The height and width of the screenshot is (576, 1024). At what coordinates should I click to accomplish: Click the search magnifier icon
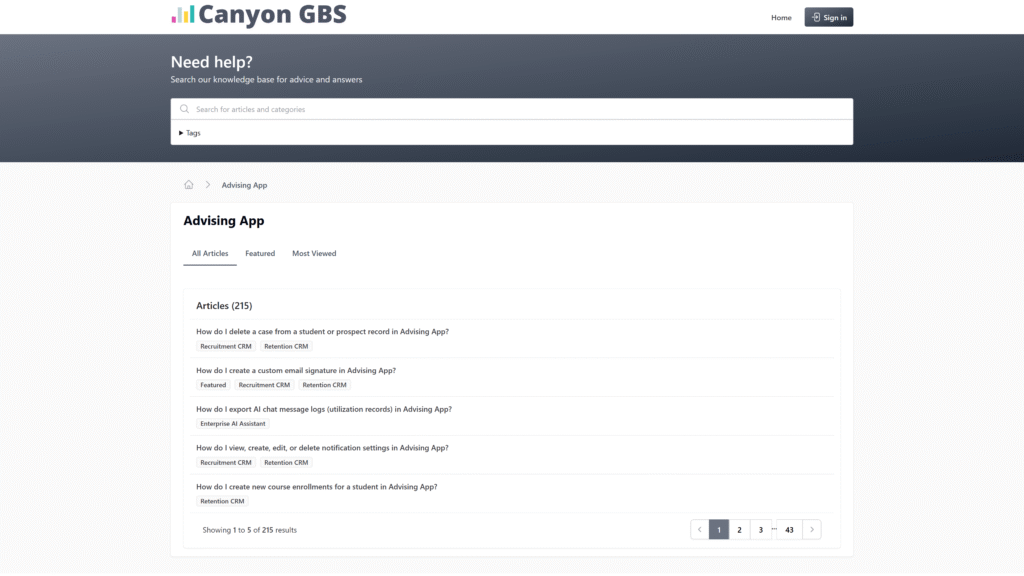pyautogui.click(x=184, y=109)
